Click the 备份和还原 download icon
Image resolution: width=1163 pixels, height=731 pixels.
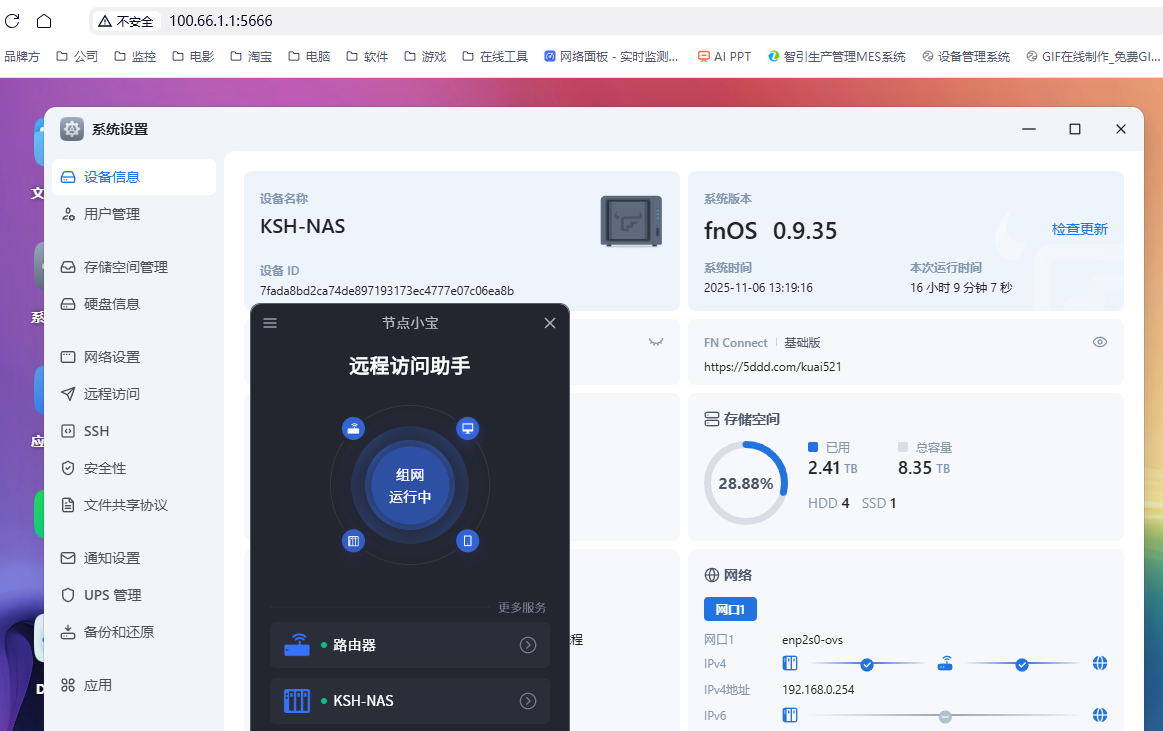[67, 632]
